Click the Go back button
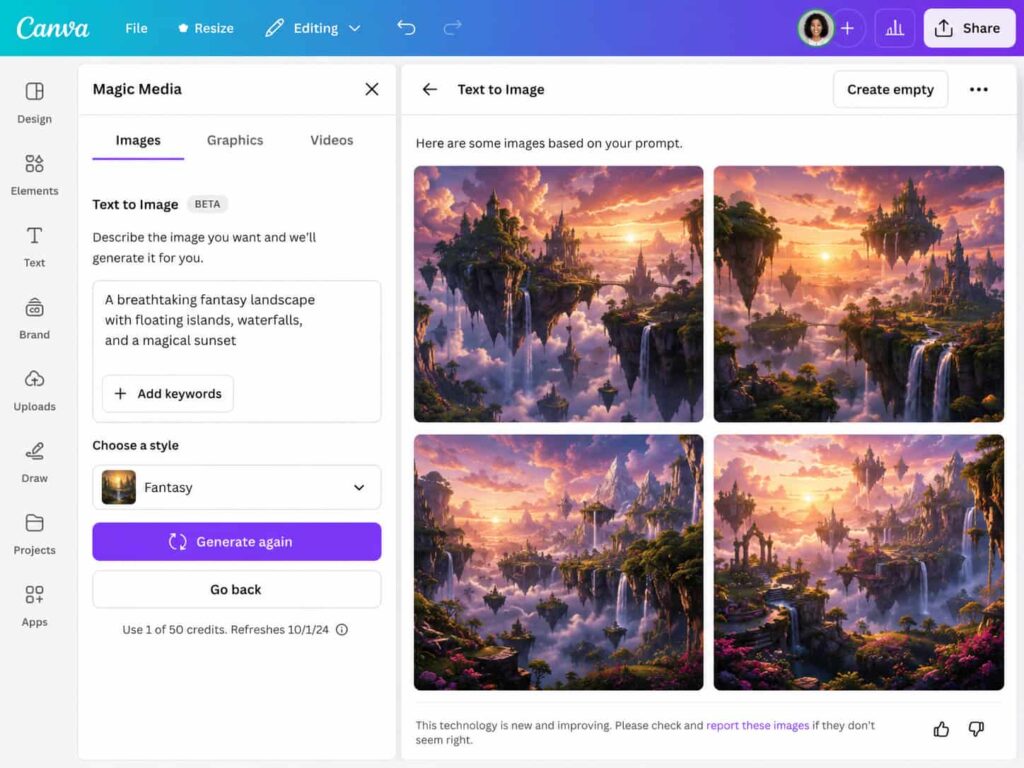 [236, 589]
